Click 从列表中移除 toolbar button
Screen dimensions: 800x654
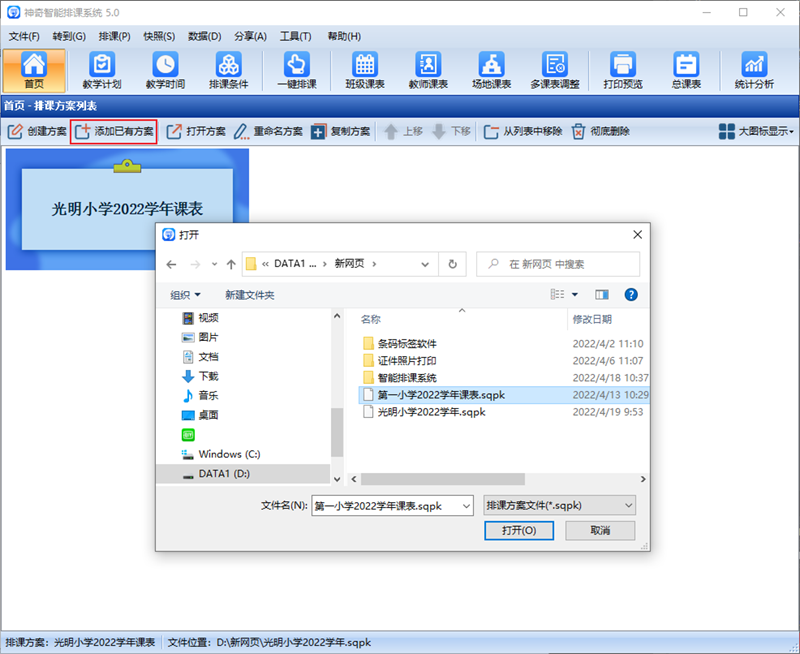tap(522, 132)
